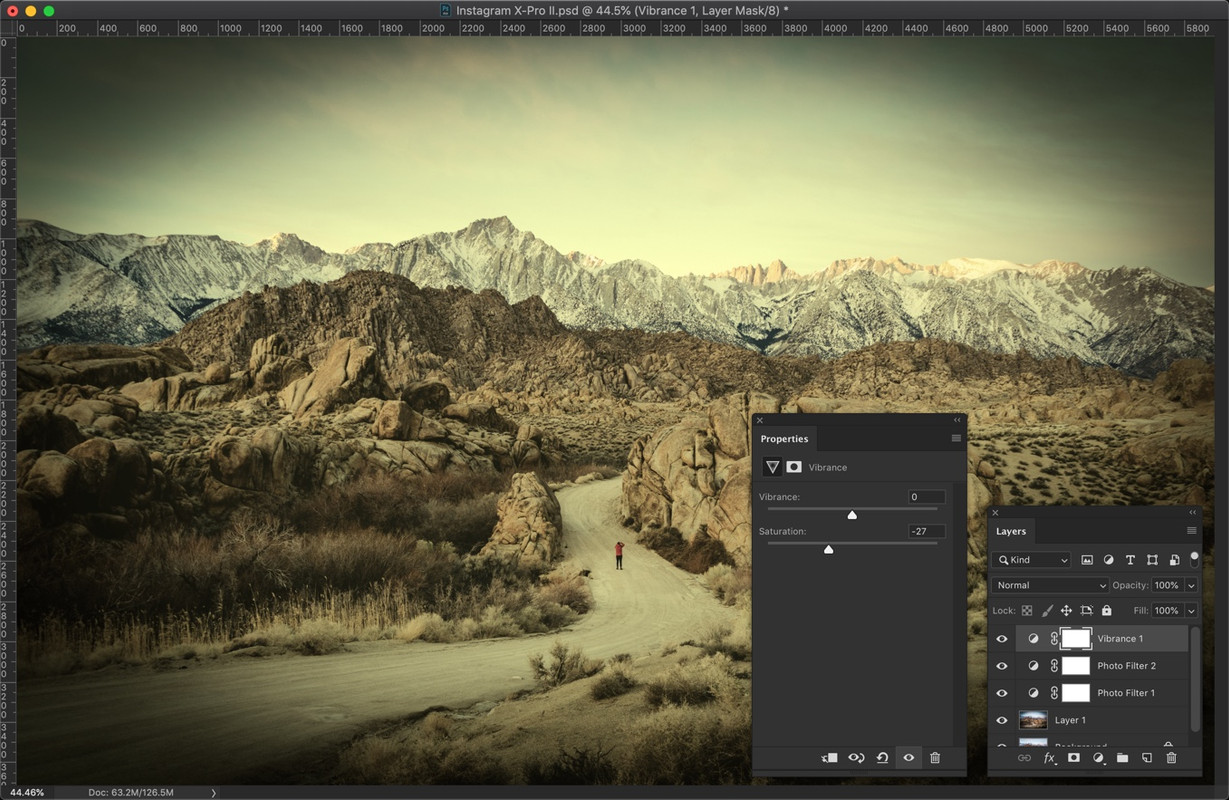Viewport: 1229px width, 800px height.
Task: Click the Layer 1 image thumbnail
Action: click(x=1033, y=720)
